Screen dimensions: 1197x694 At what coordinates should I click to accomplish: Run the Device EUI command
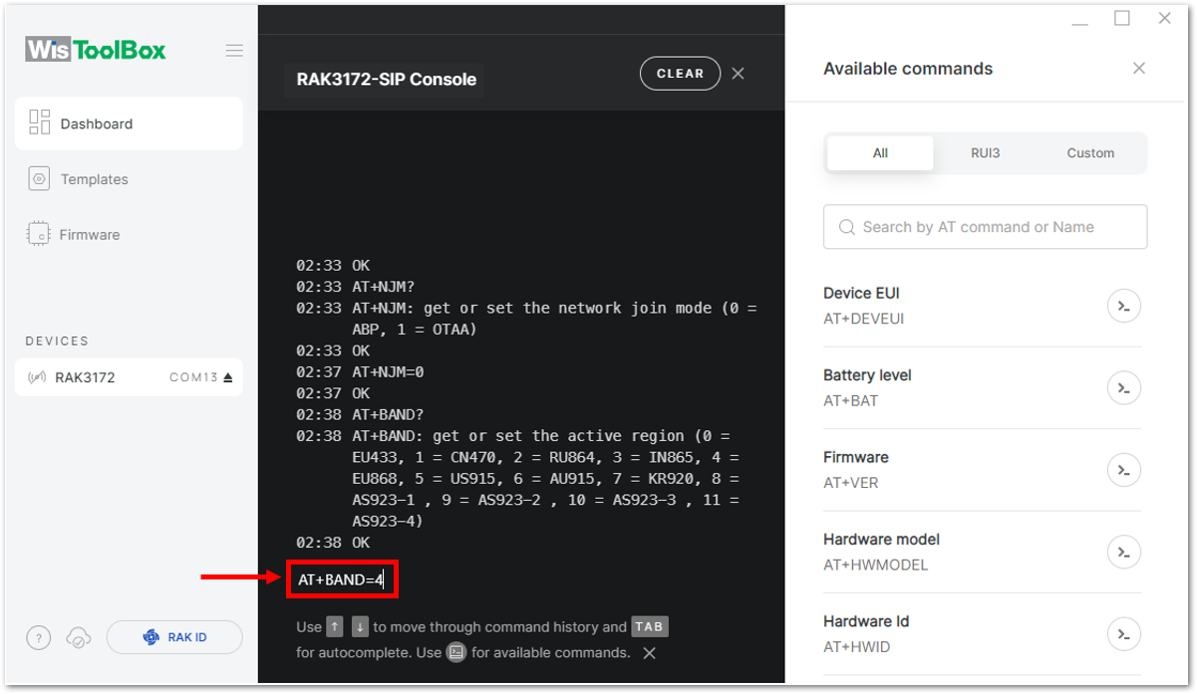pyautogui.click(x=1124, y=306)
